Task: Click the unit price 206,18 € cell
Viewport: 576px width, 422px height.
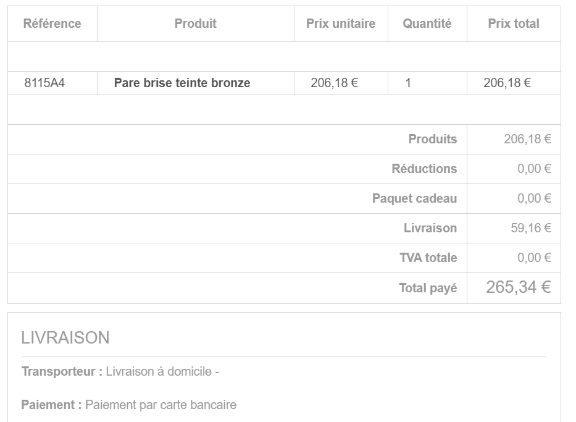Action: 334,83
